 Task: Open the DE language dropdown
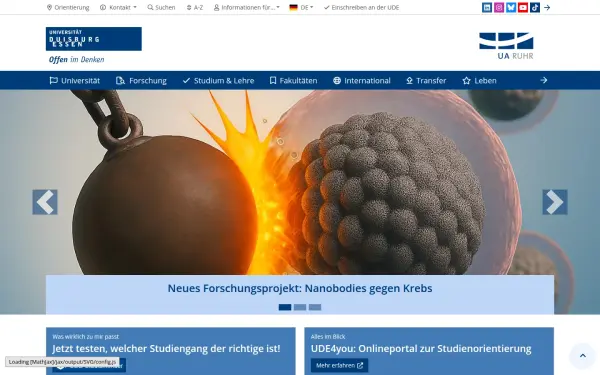(x=301, y=7)
